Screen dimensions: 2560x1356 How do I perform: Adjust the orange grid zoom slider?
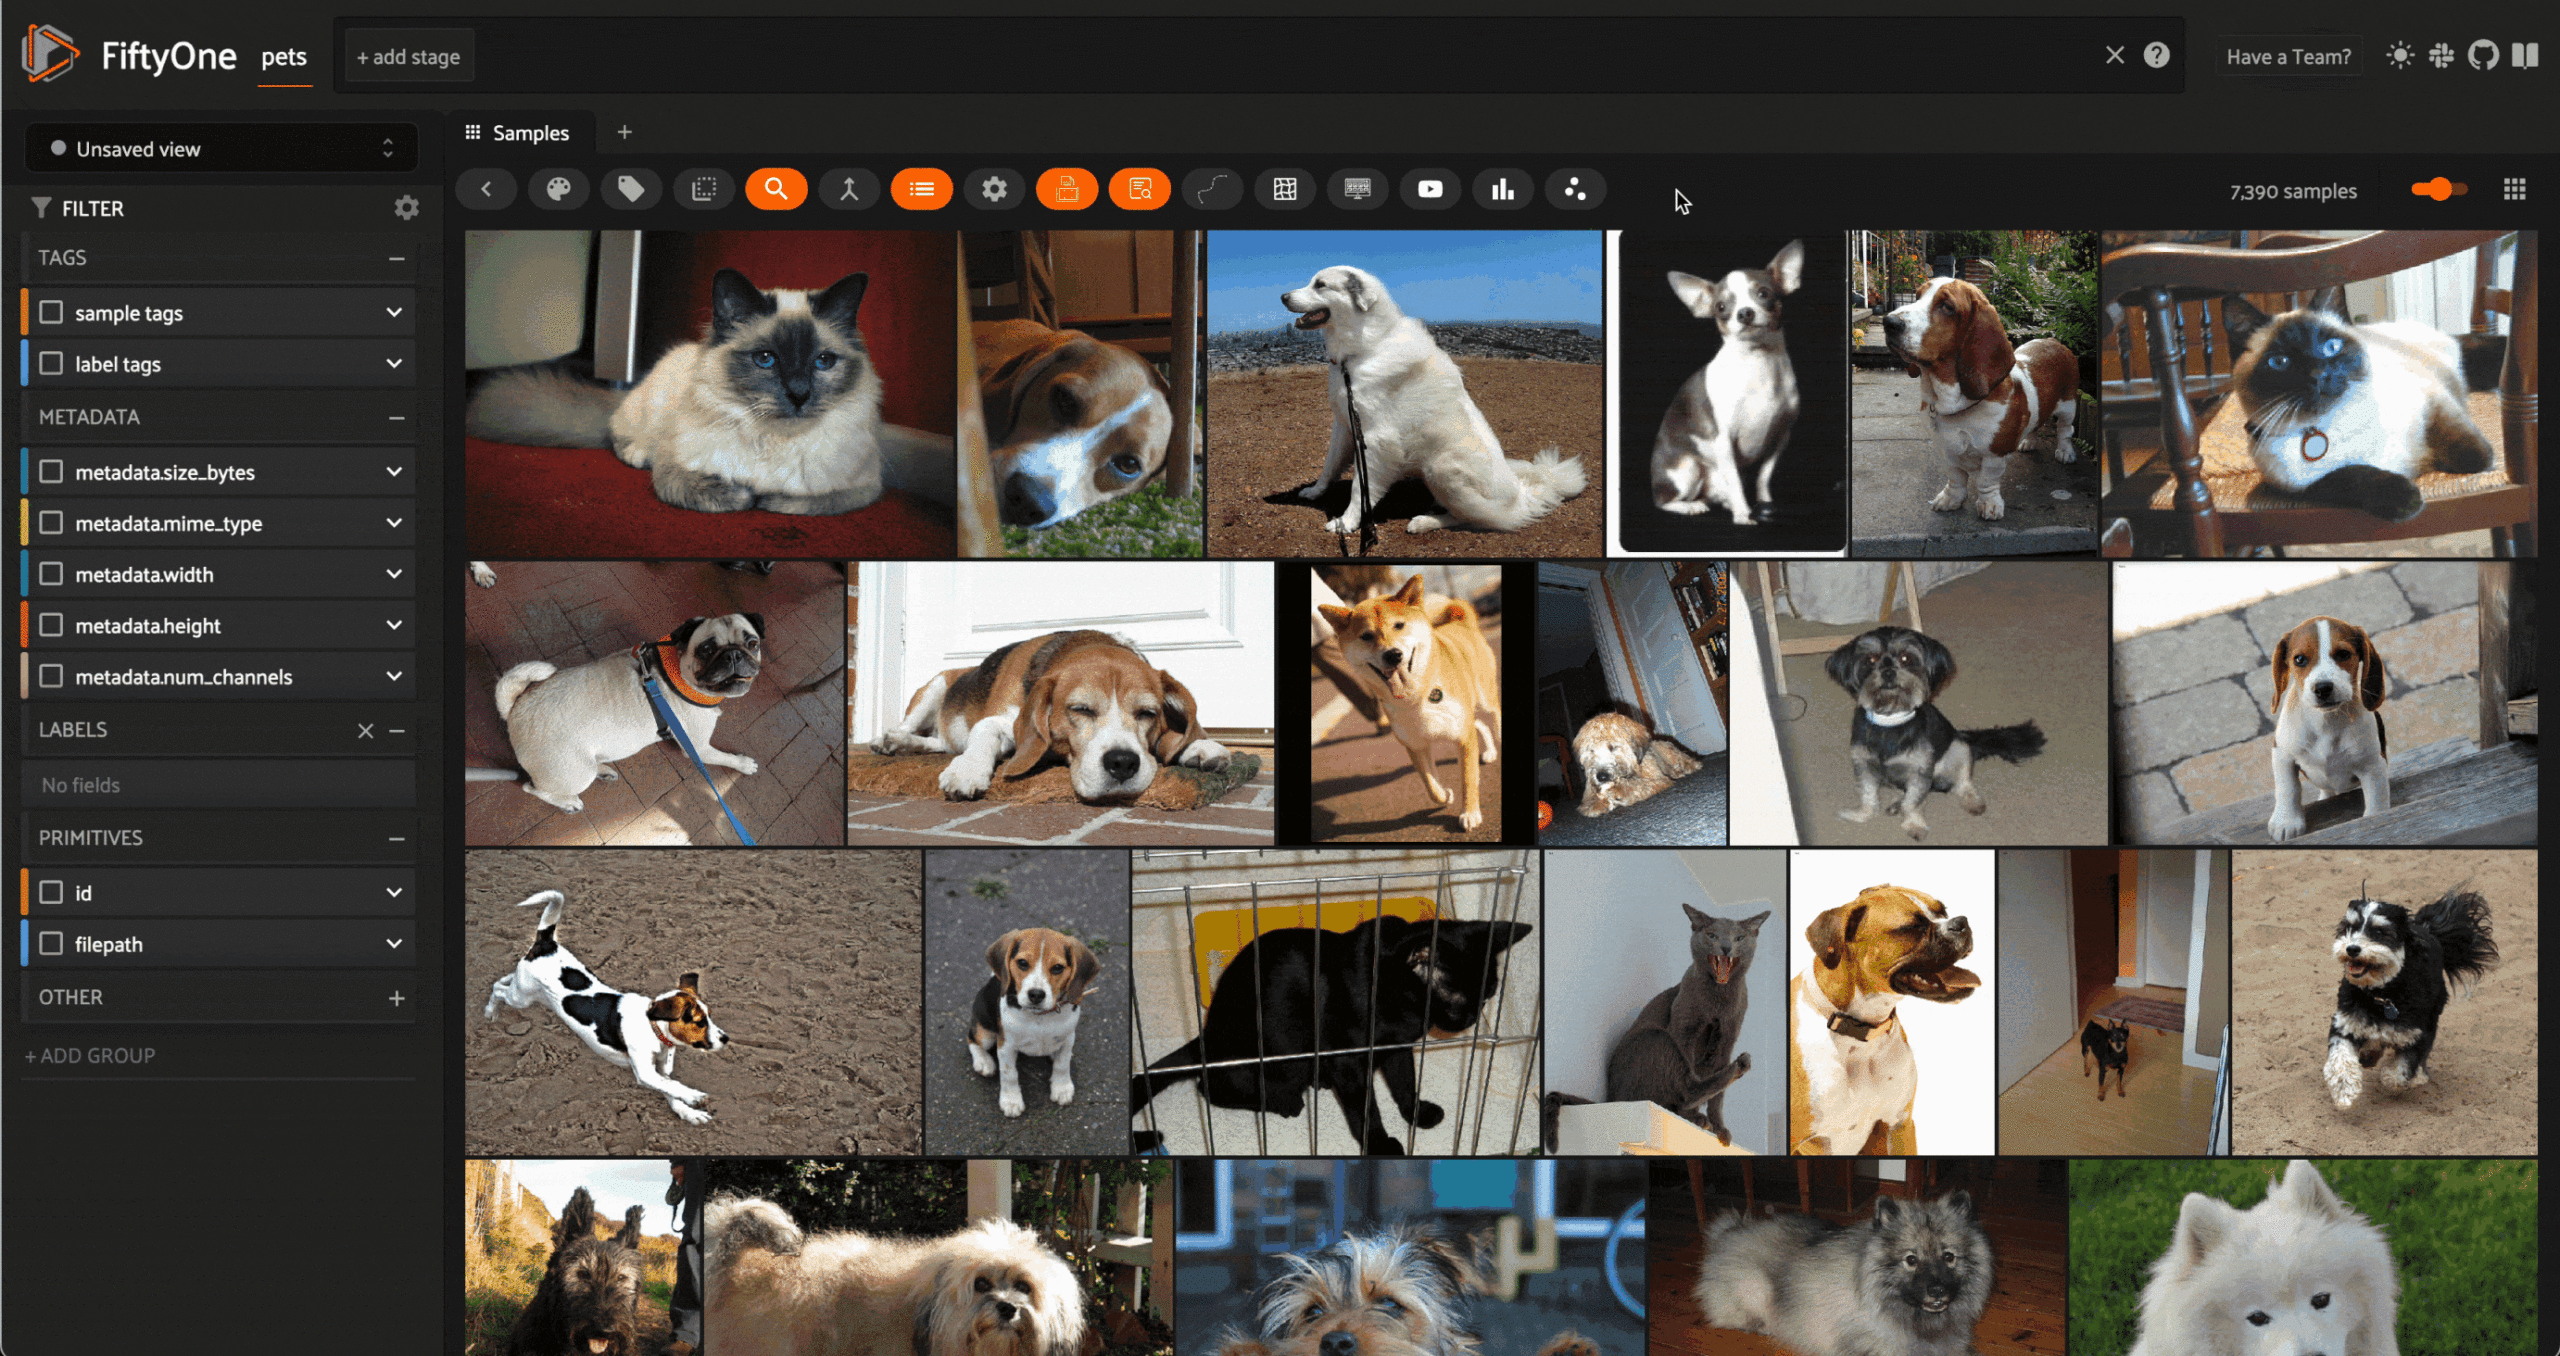(2439, 189)
